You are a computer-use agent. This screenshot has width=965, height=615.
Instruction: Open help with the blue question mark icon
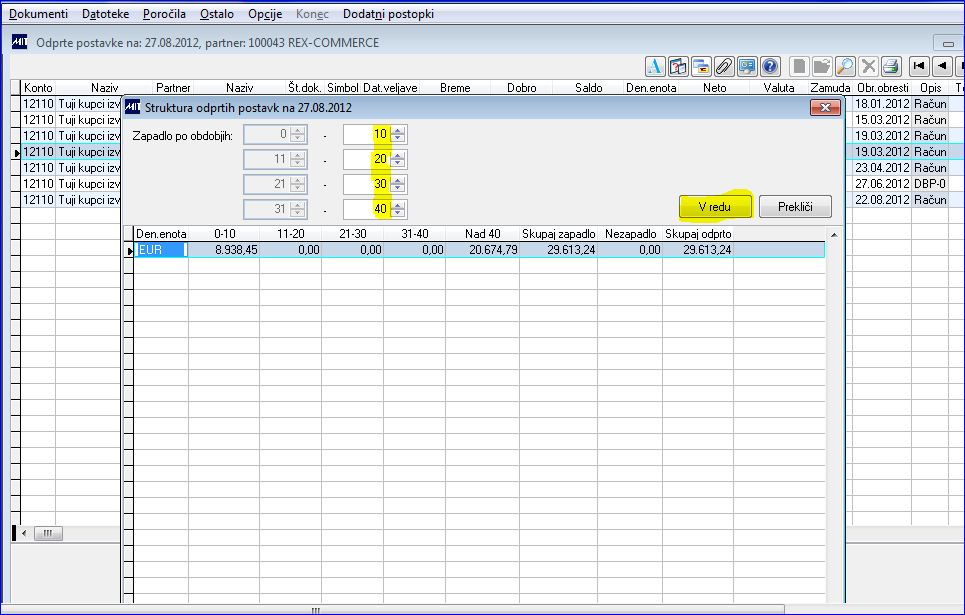point(770,66)
